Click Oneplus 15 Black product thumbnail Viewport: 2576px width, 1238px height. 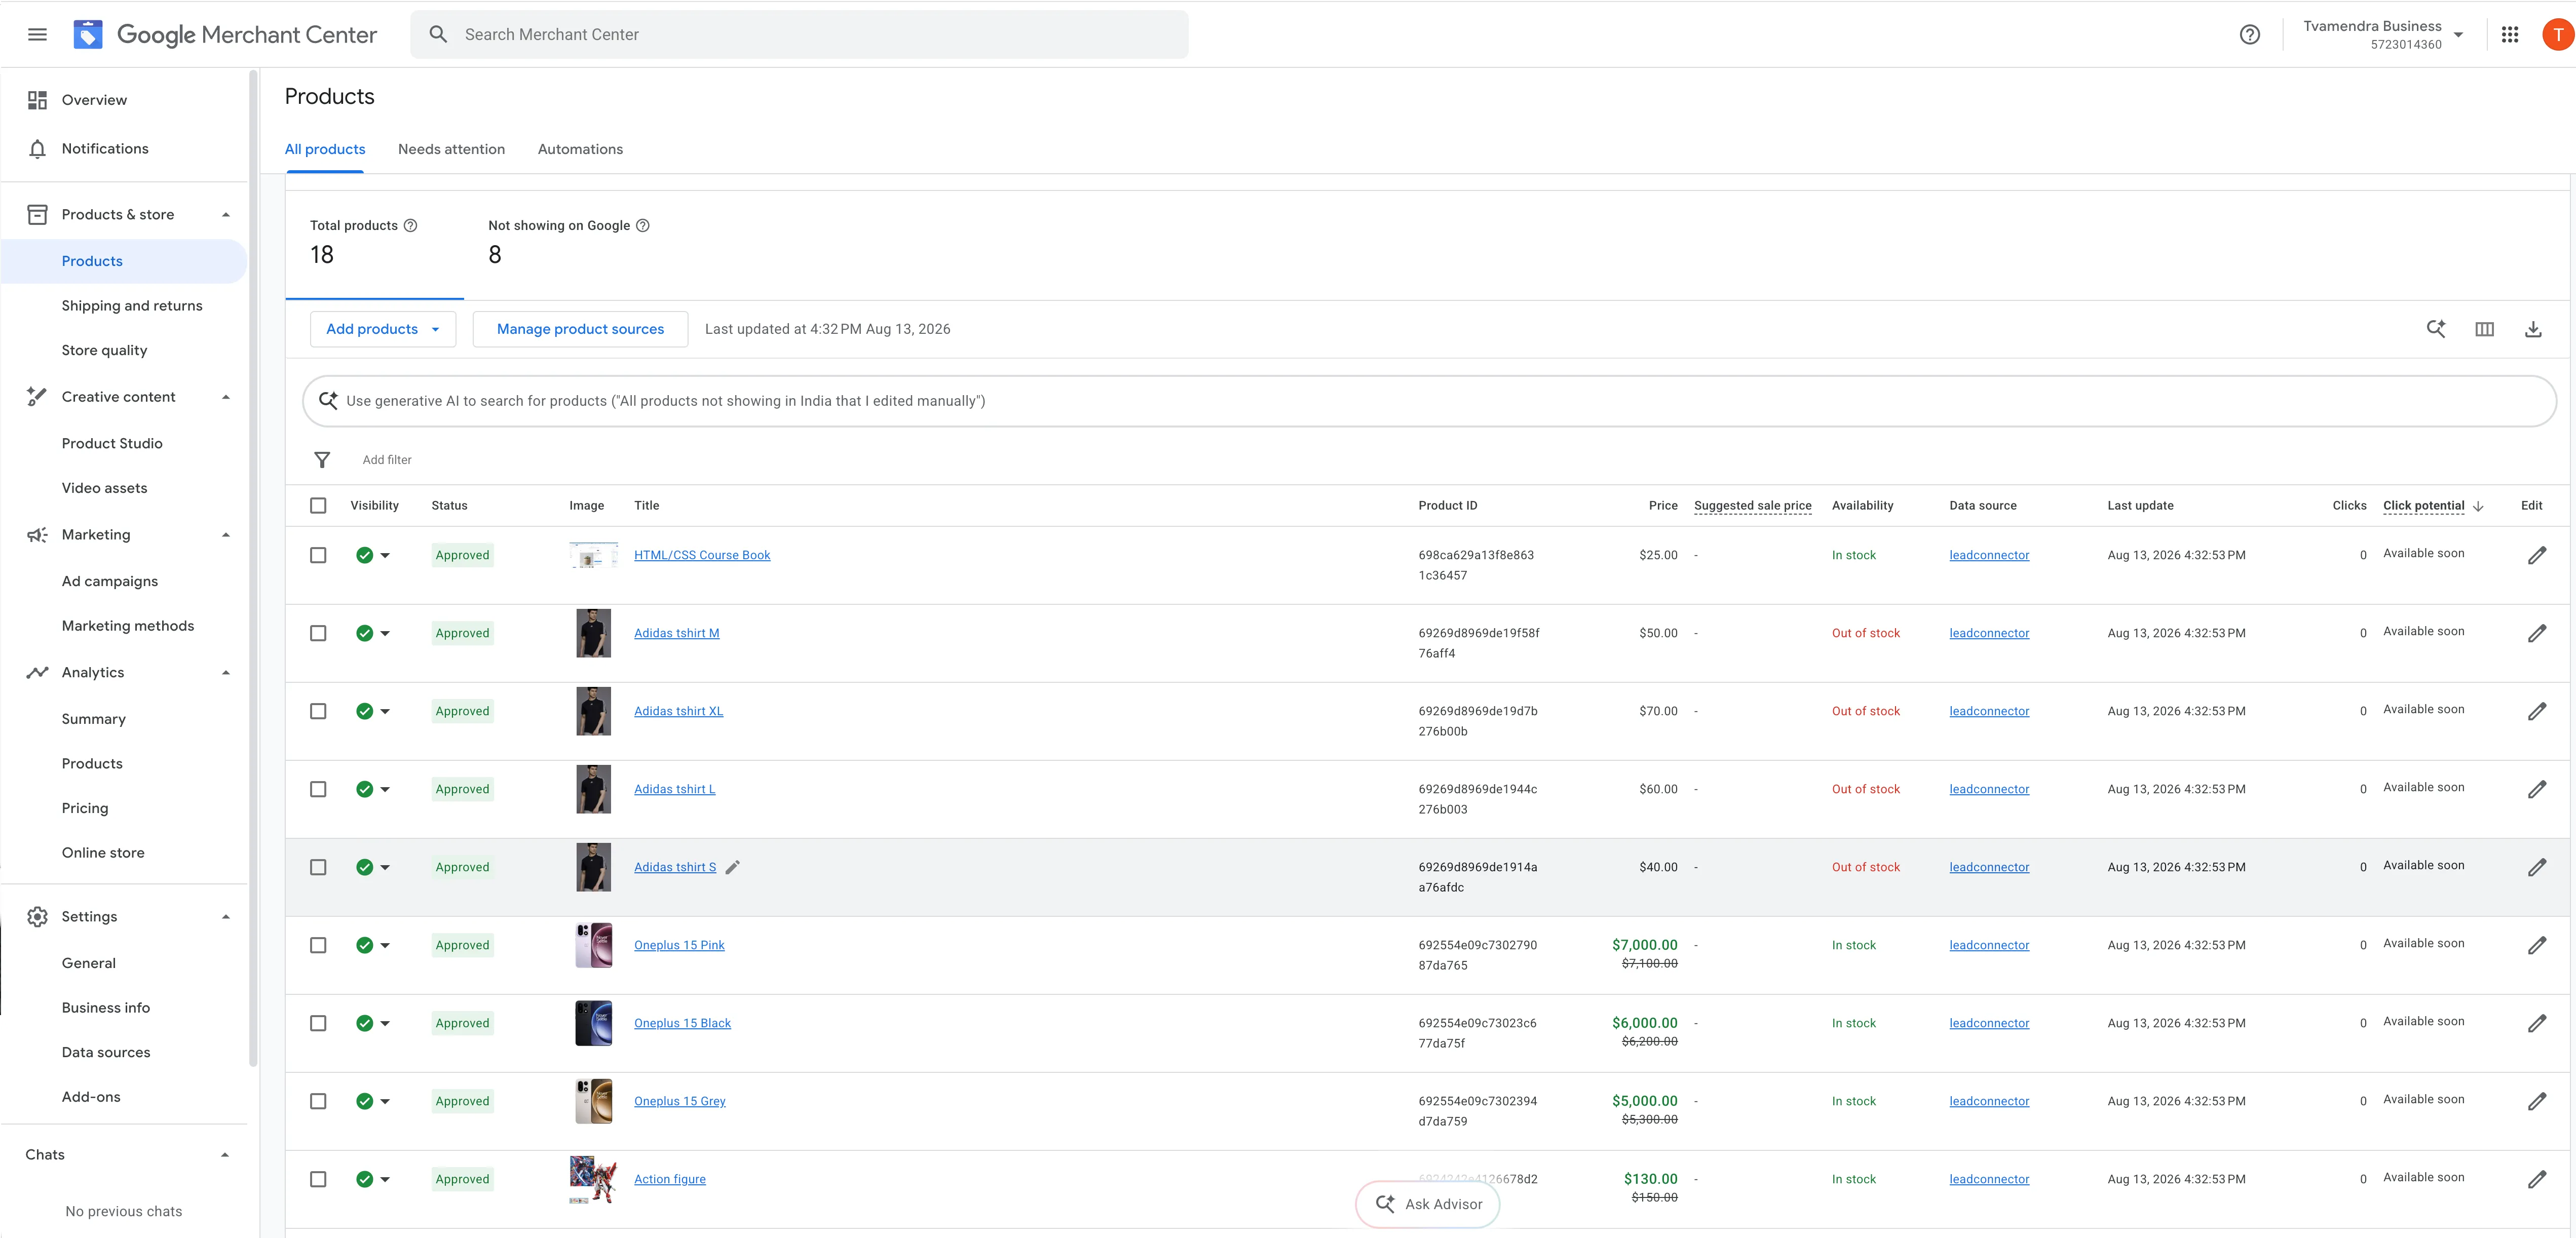(593, 1023)
